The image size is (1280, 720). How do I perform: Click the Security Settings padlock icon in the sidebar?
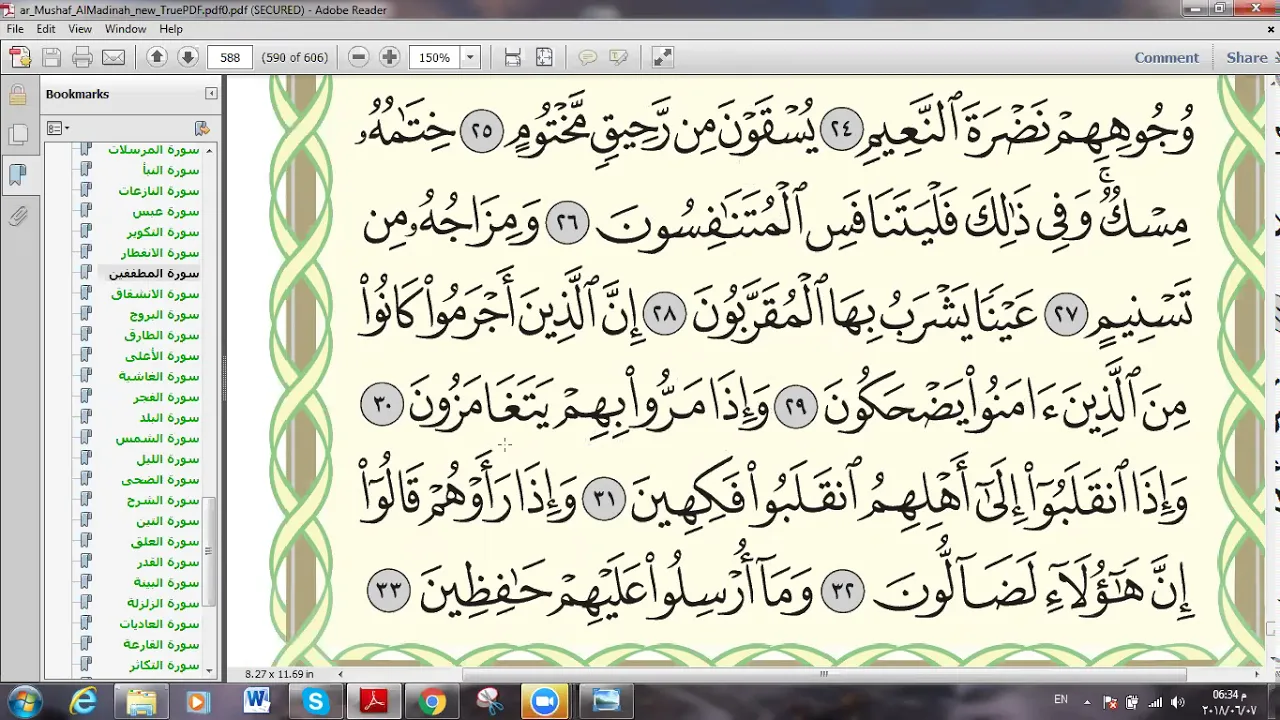pyautogui.click(x=17, y=96)
